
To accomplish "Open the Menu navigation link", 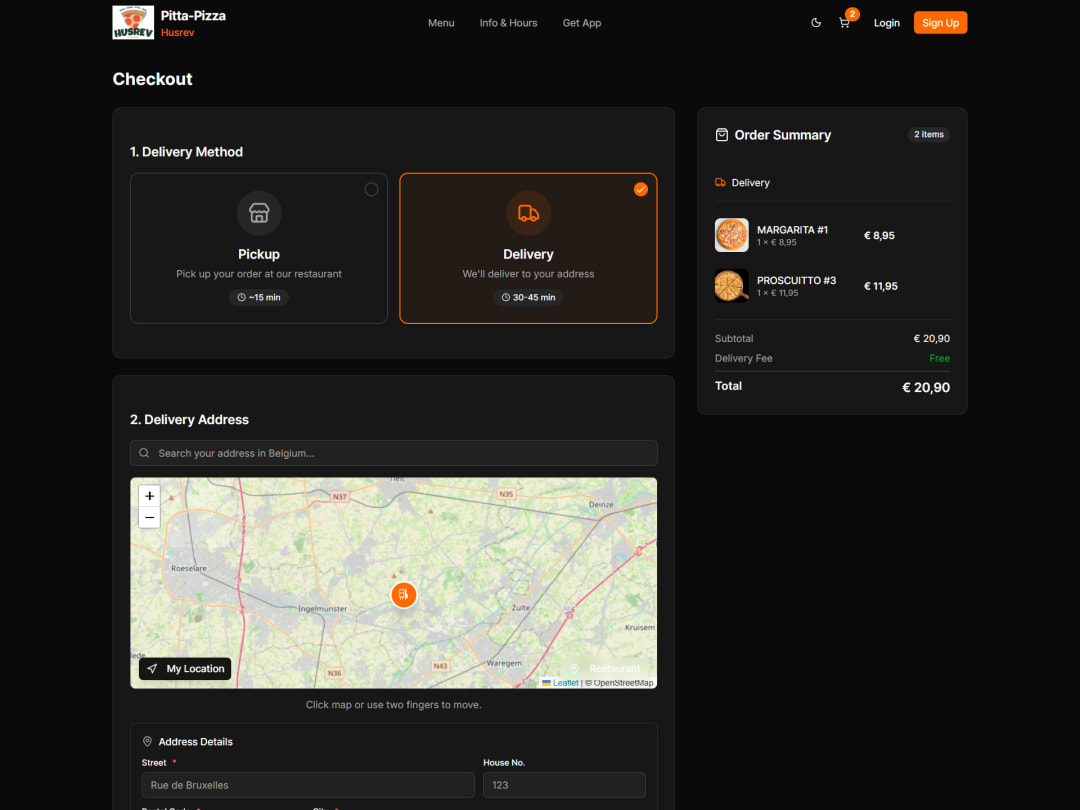I will [x=441, y=23].
